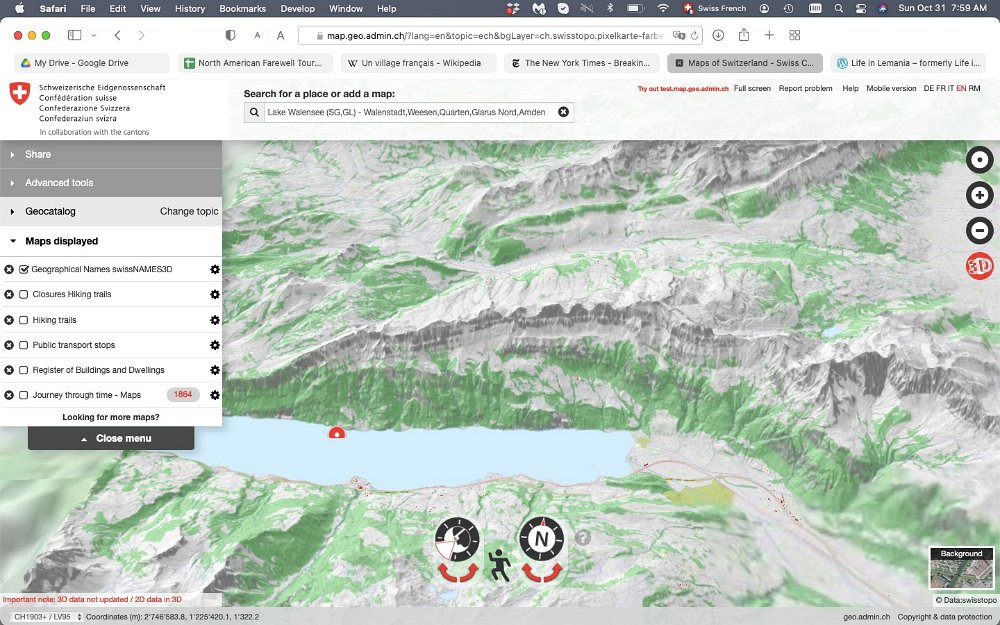Enable the Closures Hiking trails checkbox
Image resolution: width=1000 pixels, height=625 pixels.
point(24,295)
